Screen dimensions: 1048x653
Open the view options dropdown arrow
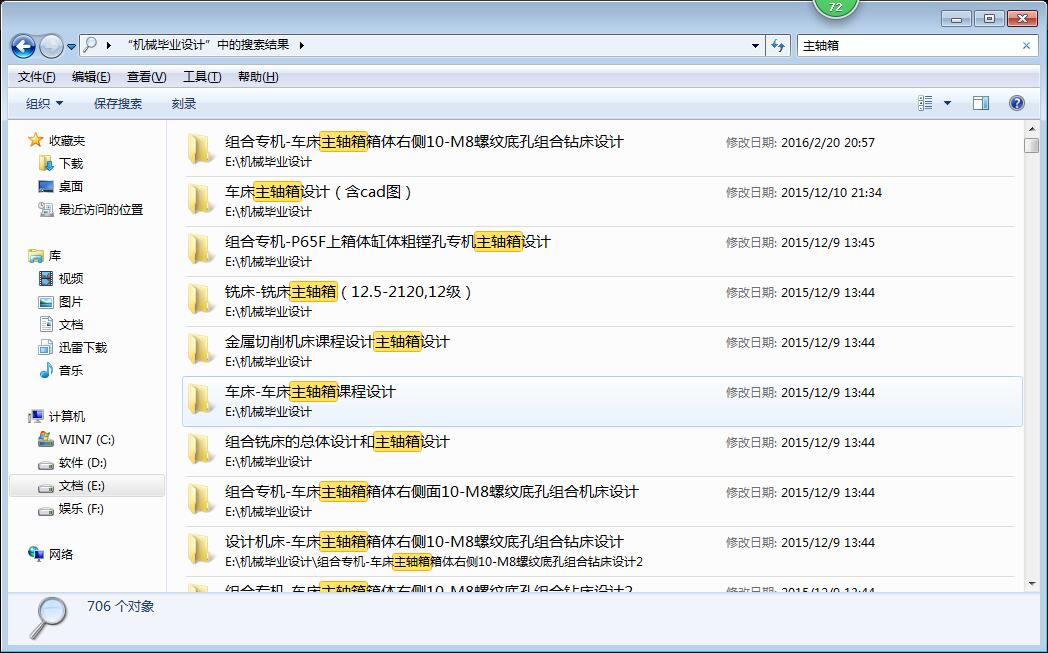click(x=947, y=103)
